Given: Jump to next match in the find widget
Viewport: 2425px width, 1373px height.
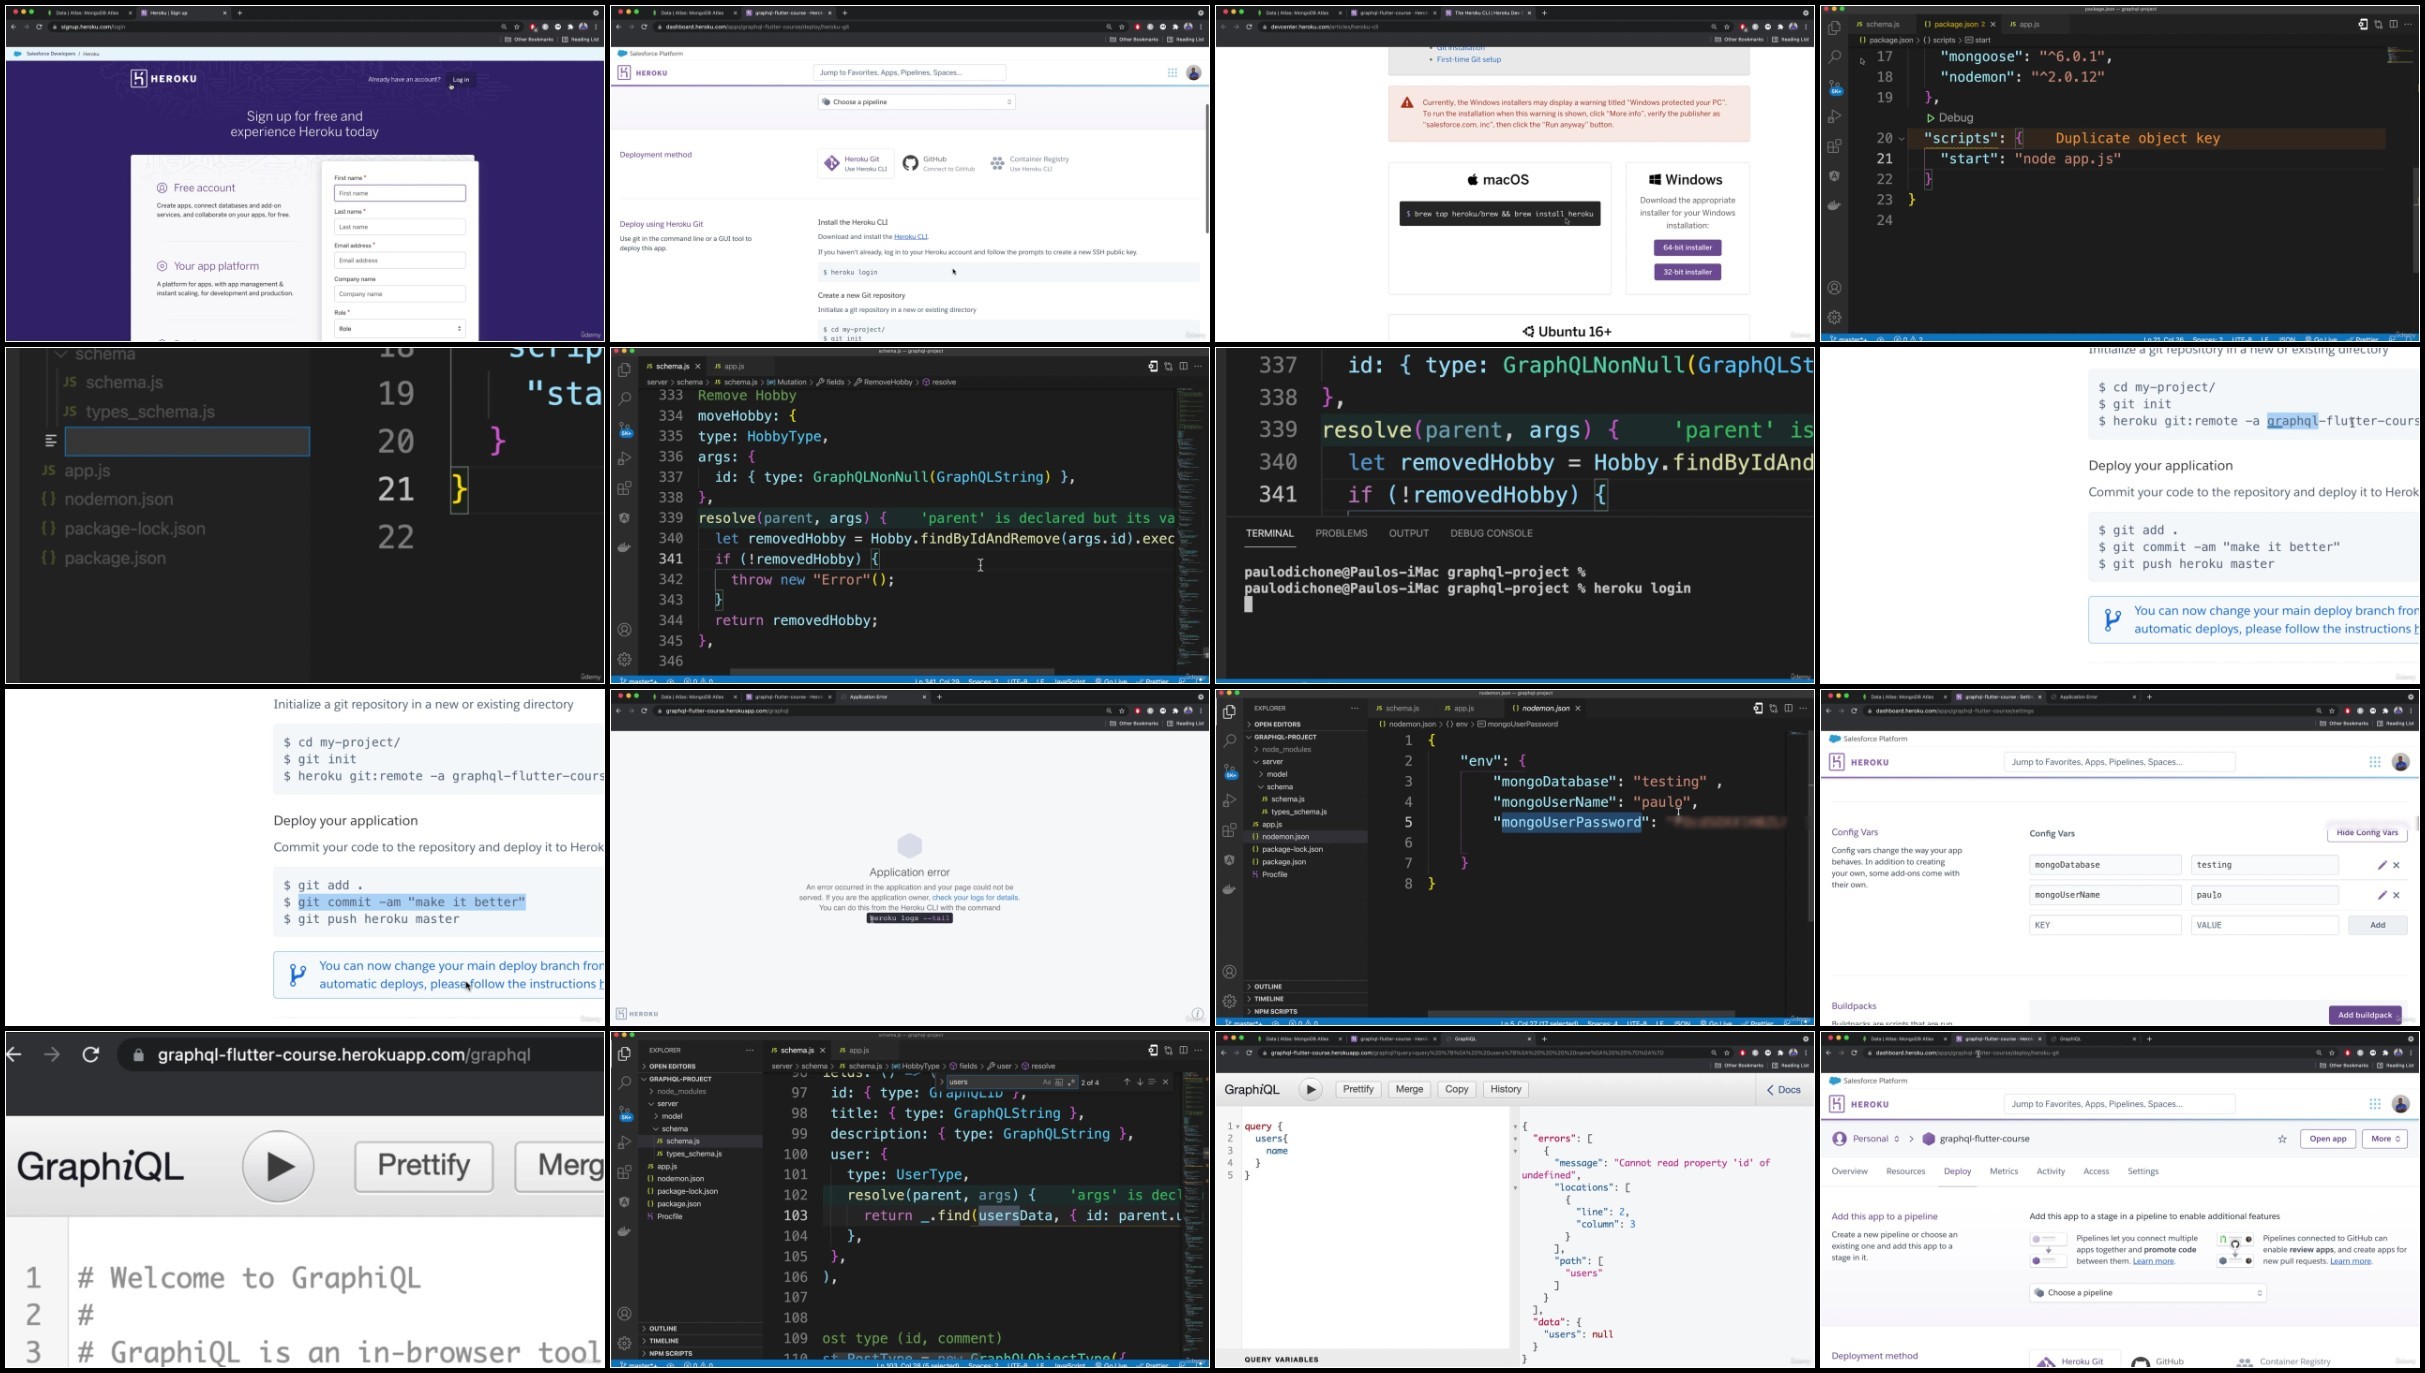Looking at the screenshot, I should pos(1139,1082).
